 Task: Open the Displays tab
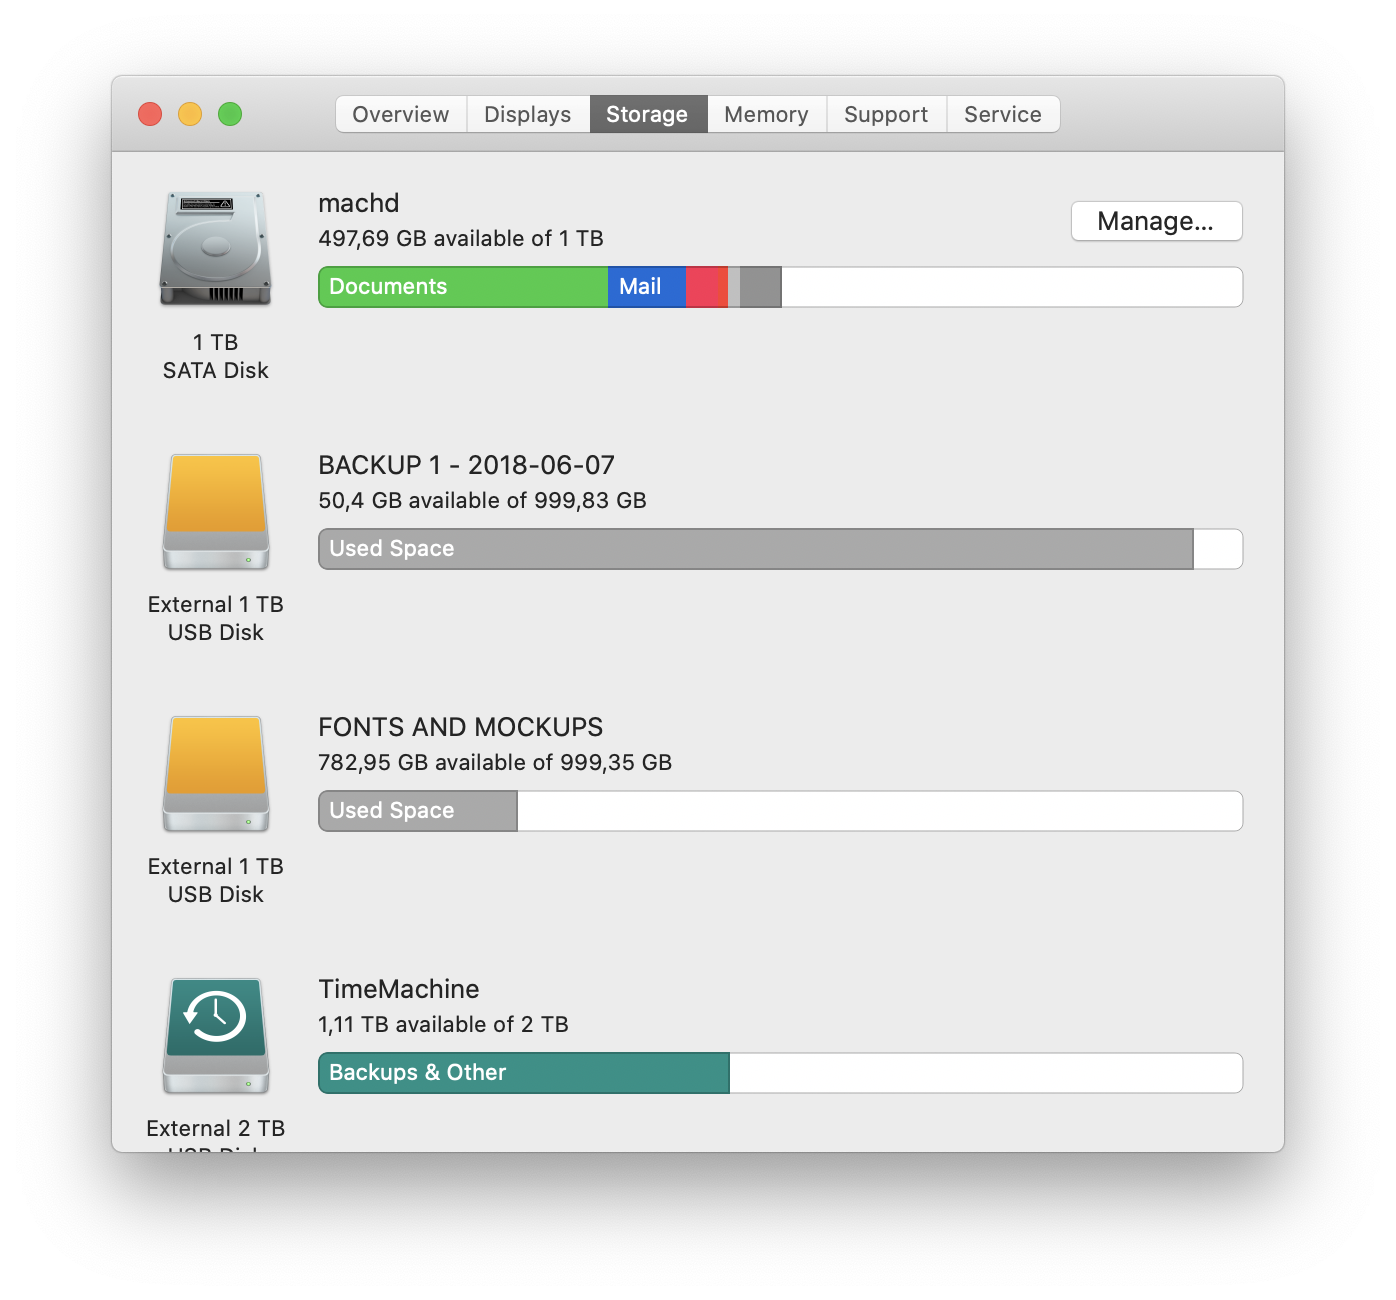tap(528, 114)
